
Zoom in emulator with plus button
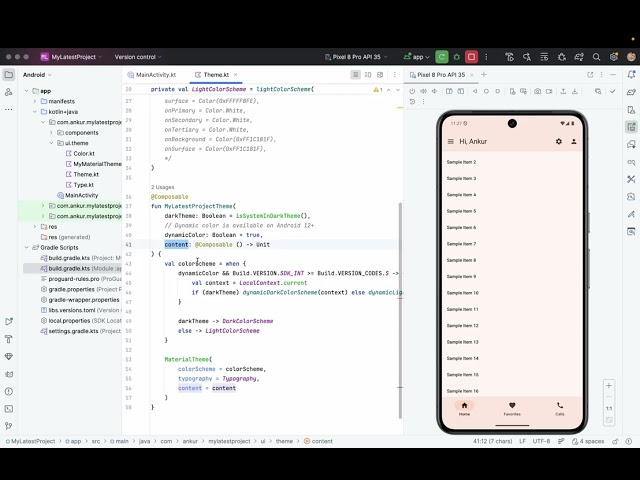[609, 385]
